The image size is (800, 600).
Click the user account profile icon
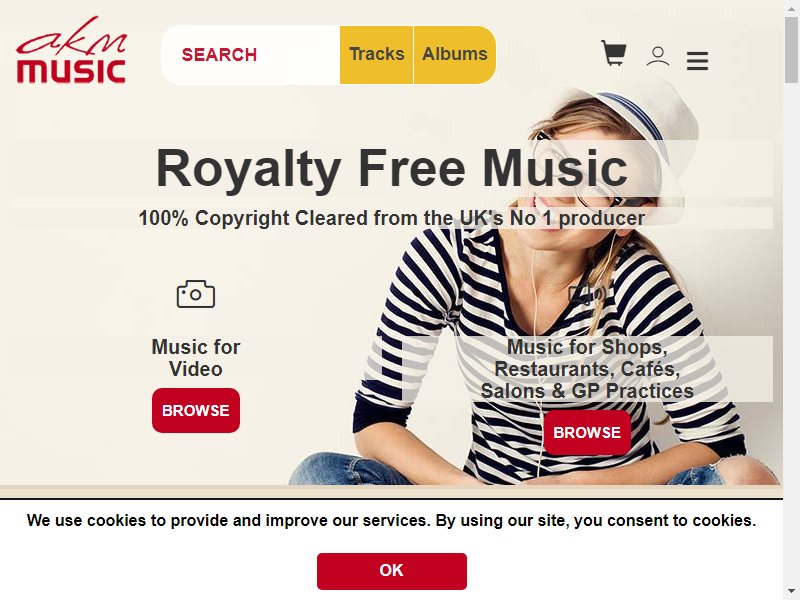click(x=658, y=56)
